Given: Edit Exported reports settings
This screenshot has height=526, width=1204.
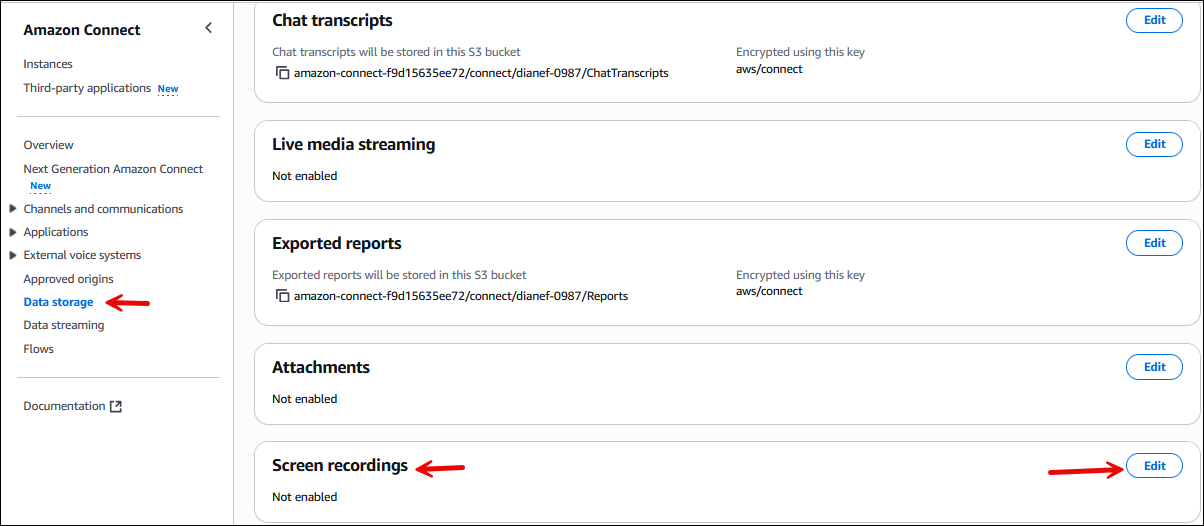Looking at the screenshot, I should [x=1154, y=243].
